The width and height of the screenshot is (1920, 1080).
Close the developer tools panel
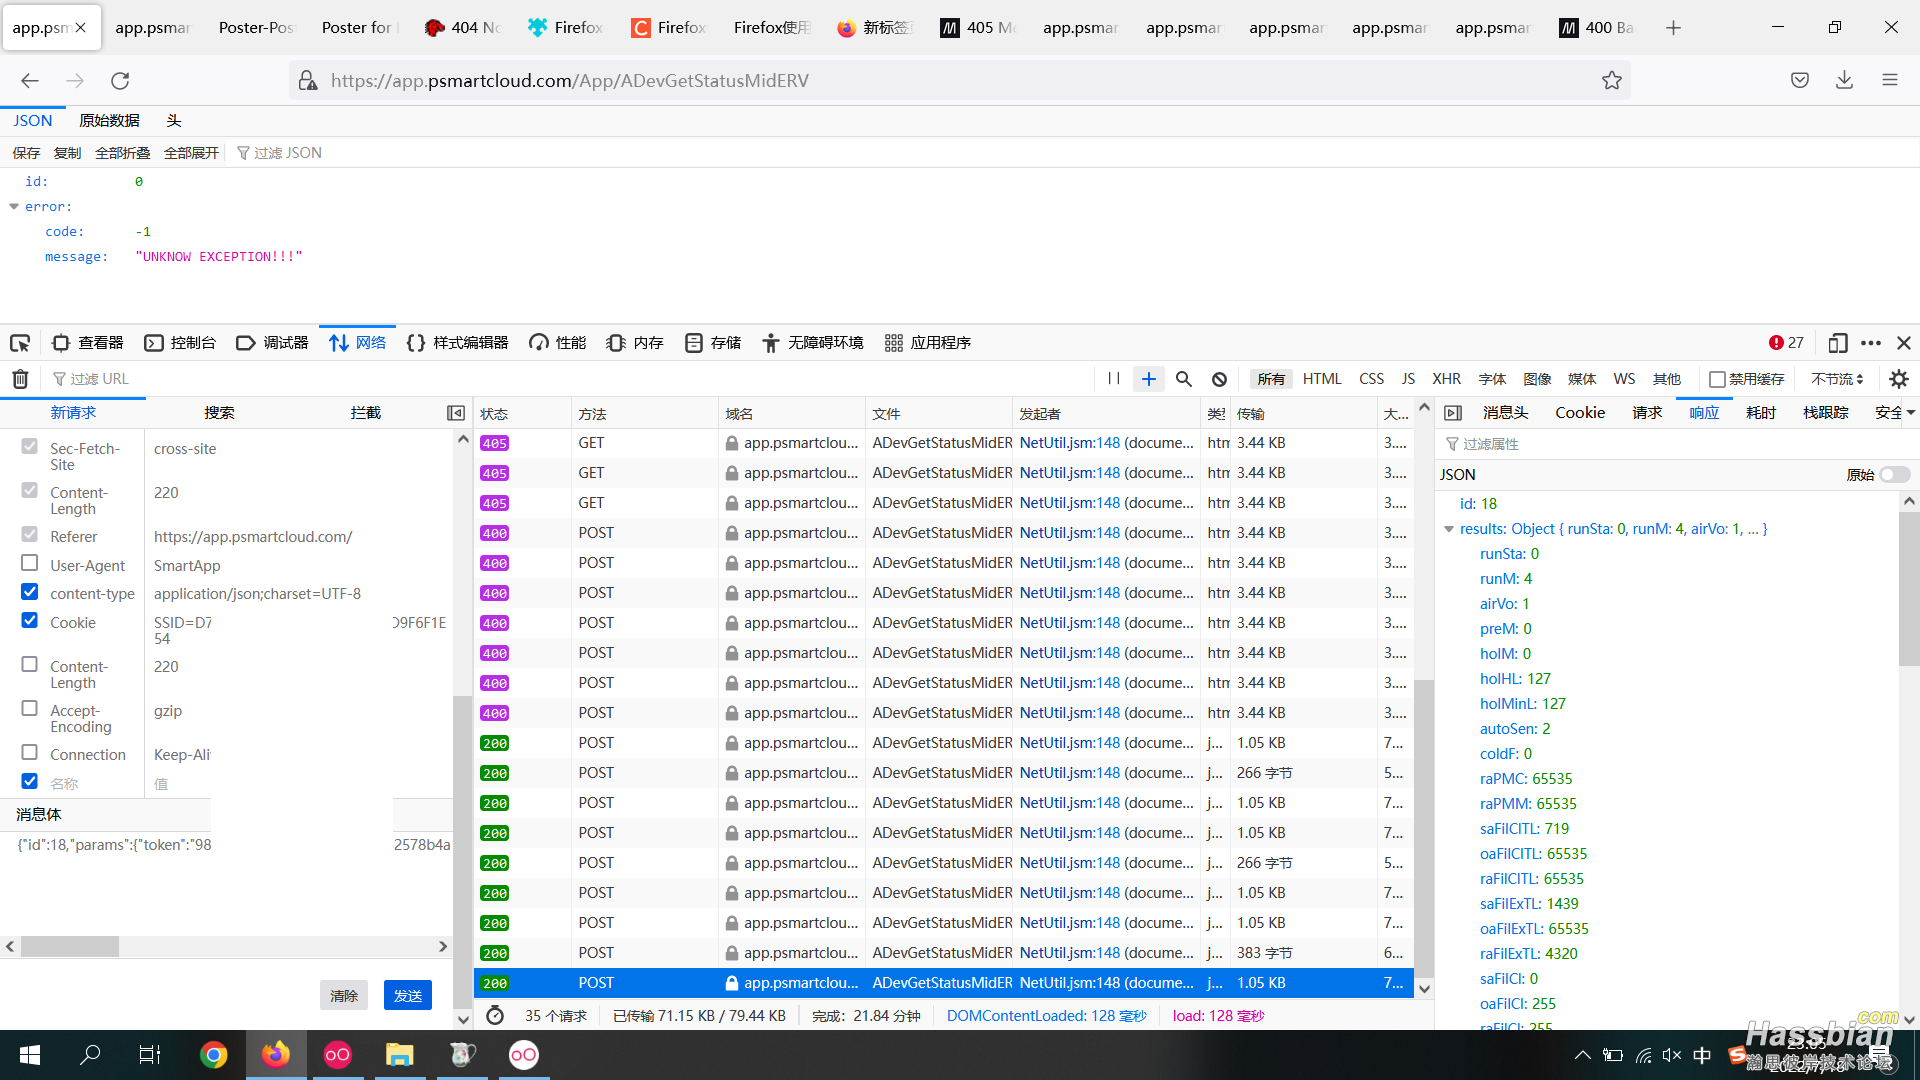[1904, 343]
